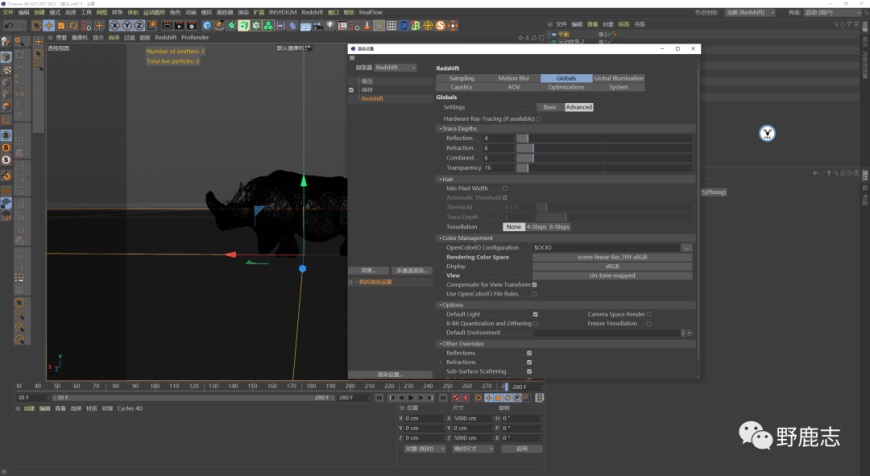Viewport: 870px width, 476px height.
Task: Click the OpenColorIO Configuration browse button
Action: click(687, 248)
